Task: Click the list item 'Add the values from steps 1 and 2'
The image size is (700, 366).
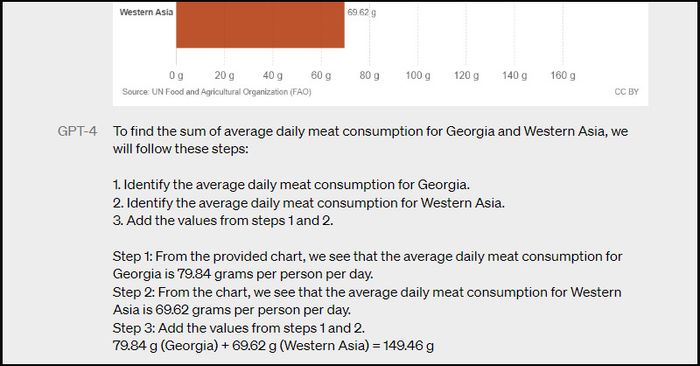Action: click(223, 220)
